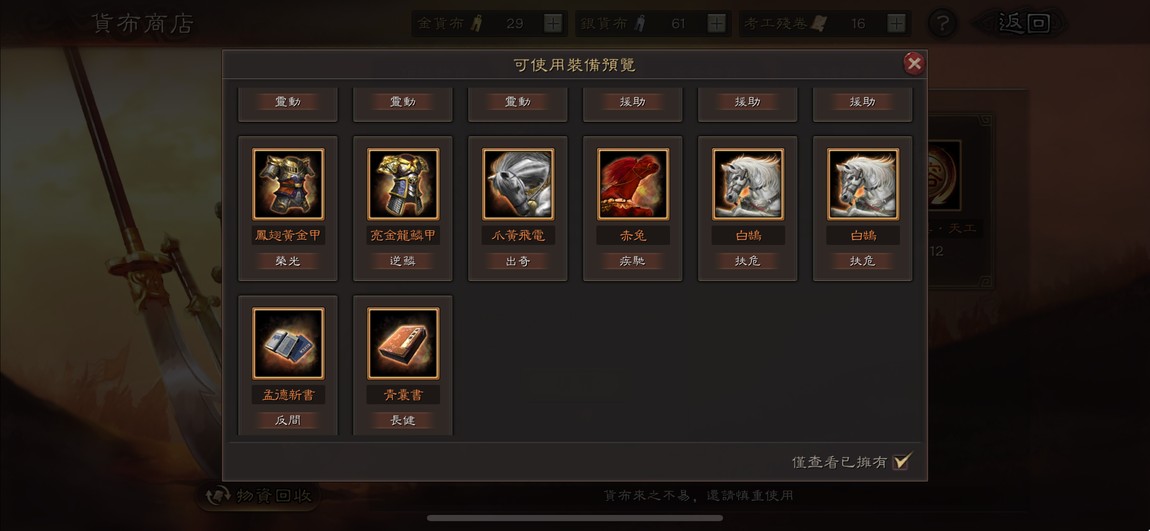Image resolution: width=1150 pixels, height=531 pixels.
Task: Choose the 爪黃飛電 horse icon
Action: pos(518,184)
